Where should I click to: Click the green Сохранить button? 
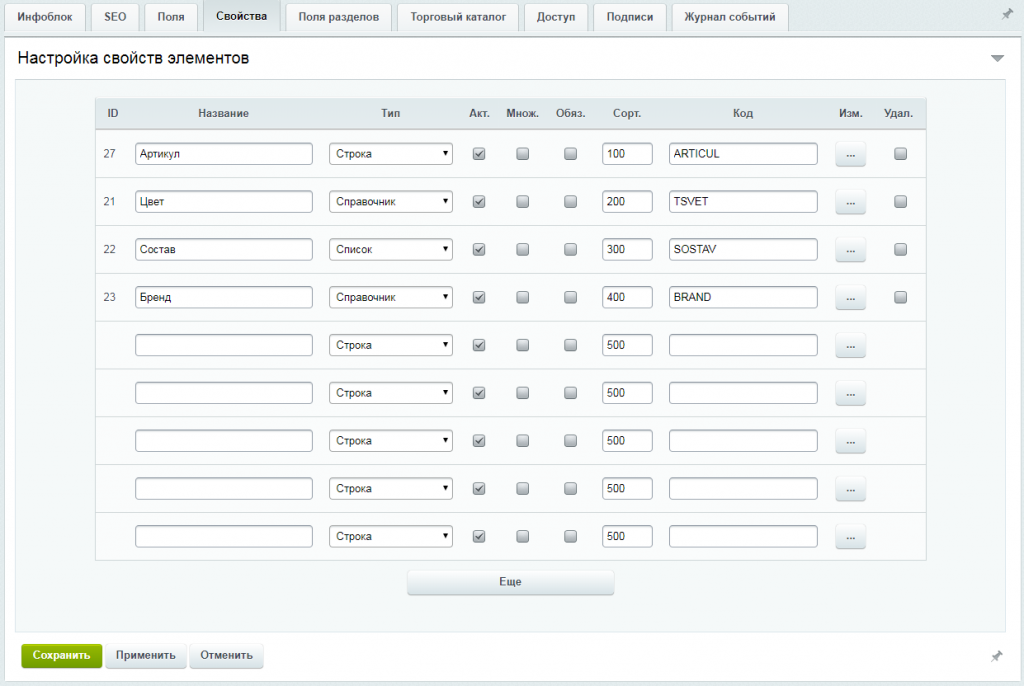pyautogui.click(x=61, y=655)
